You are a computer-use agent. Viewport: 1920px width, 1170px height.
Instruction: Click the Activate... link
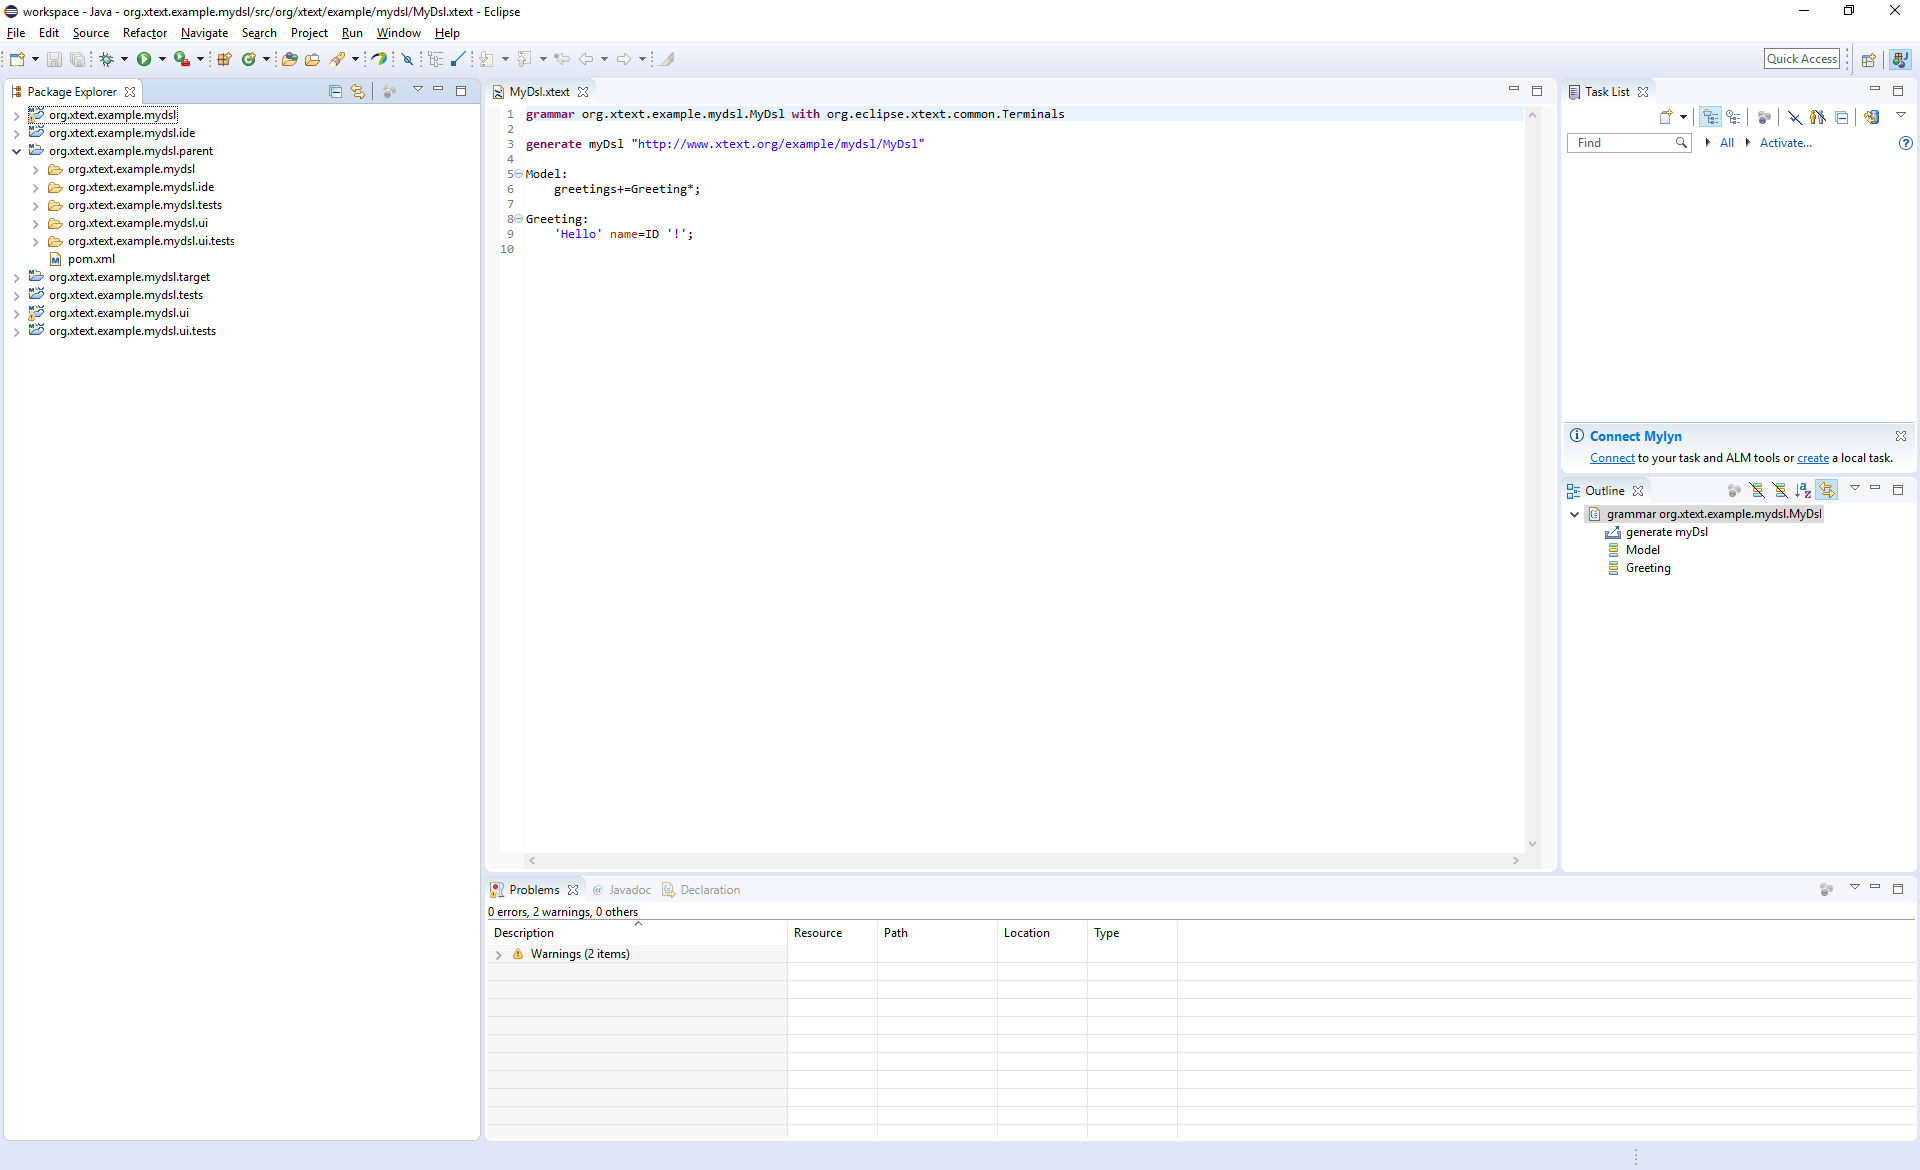(1786, 143)
